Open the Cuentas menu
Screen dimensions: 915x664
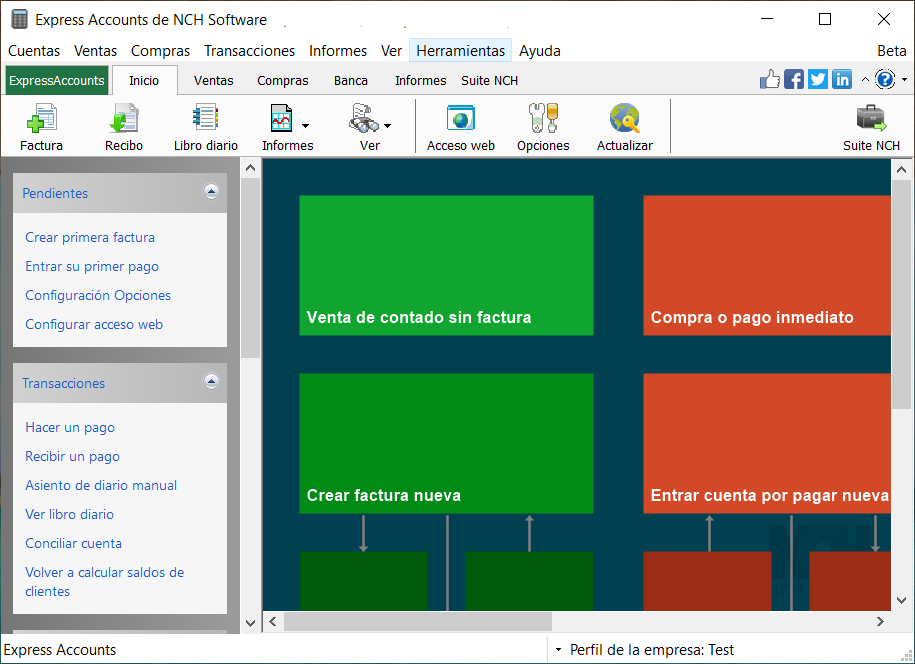(x=34, y=51)
